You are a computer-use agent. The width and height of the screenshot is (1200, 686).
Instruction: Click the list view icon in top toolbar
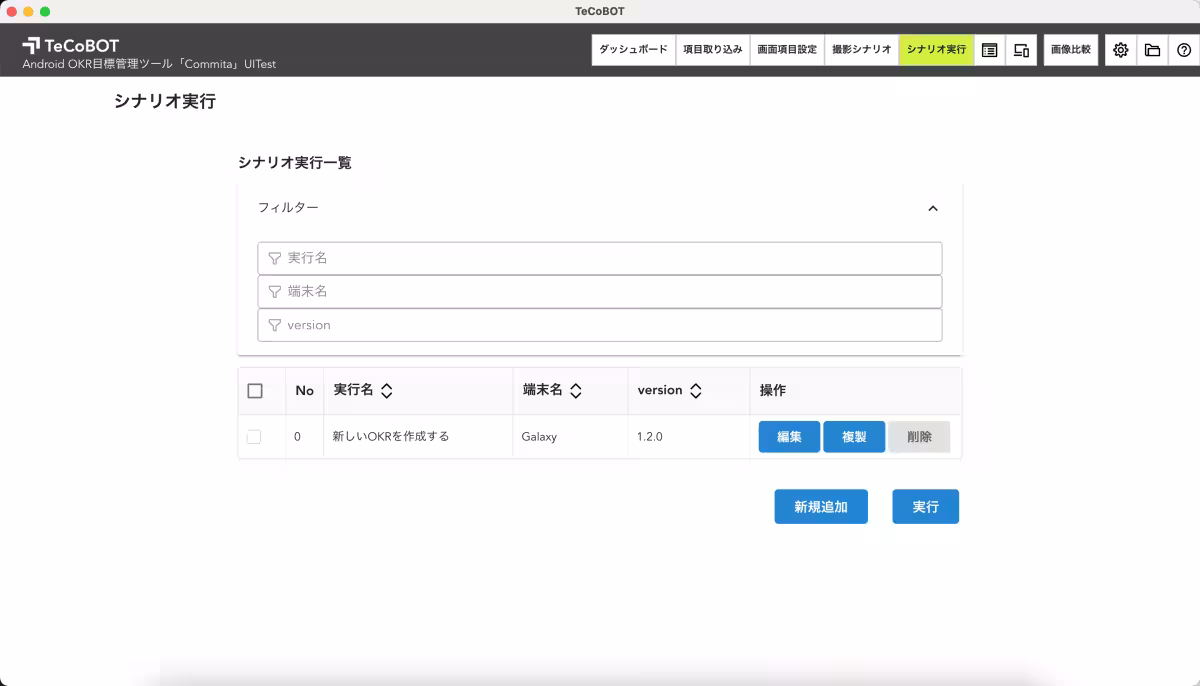[989, 50]
